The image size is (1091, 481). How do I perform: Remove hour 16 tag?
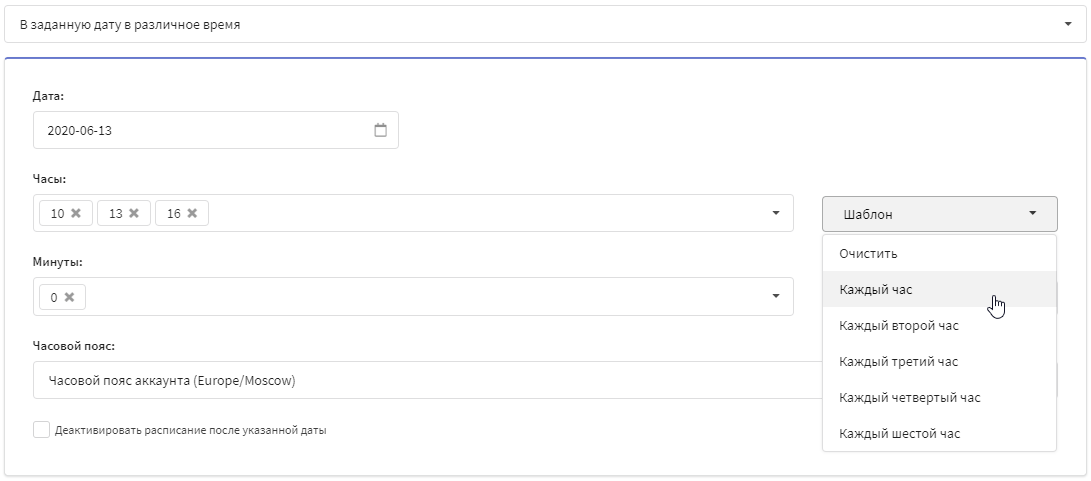(192, 213)
